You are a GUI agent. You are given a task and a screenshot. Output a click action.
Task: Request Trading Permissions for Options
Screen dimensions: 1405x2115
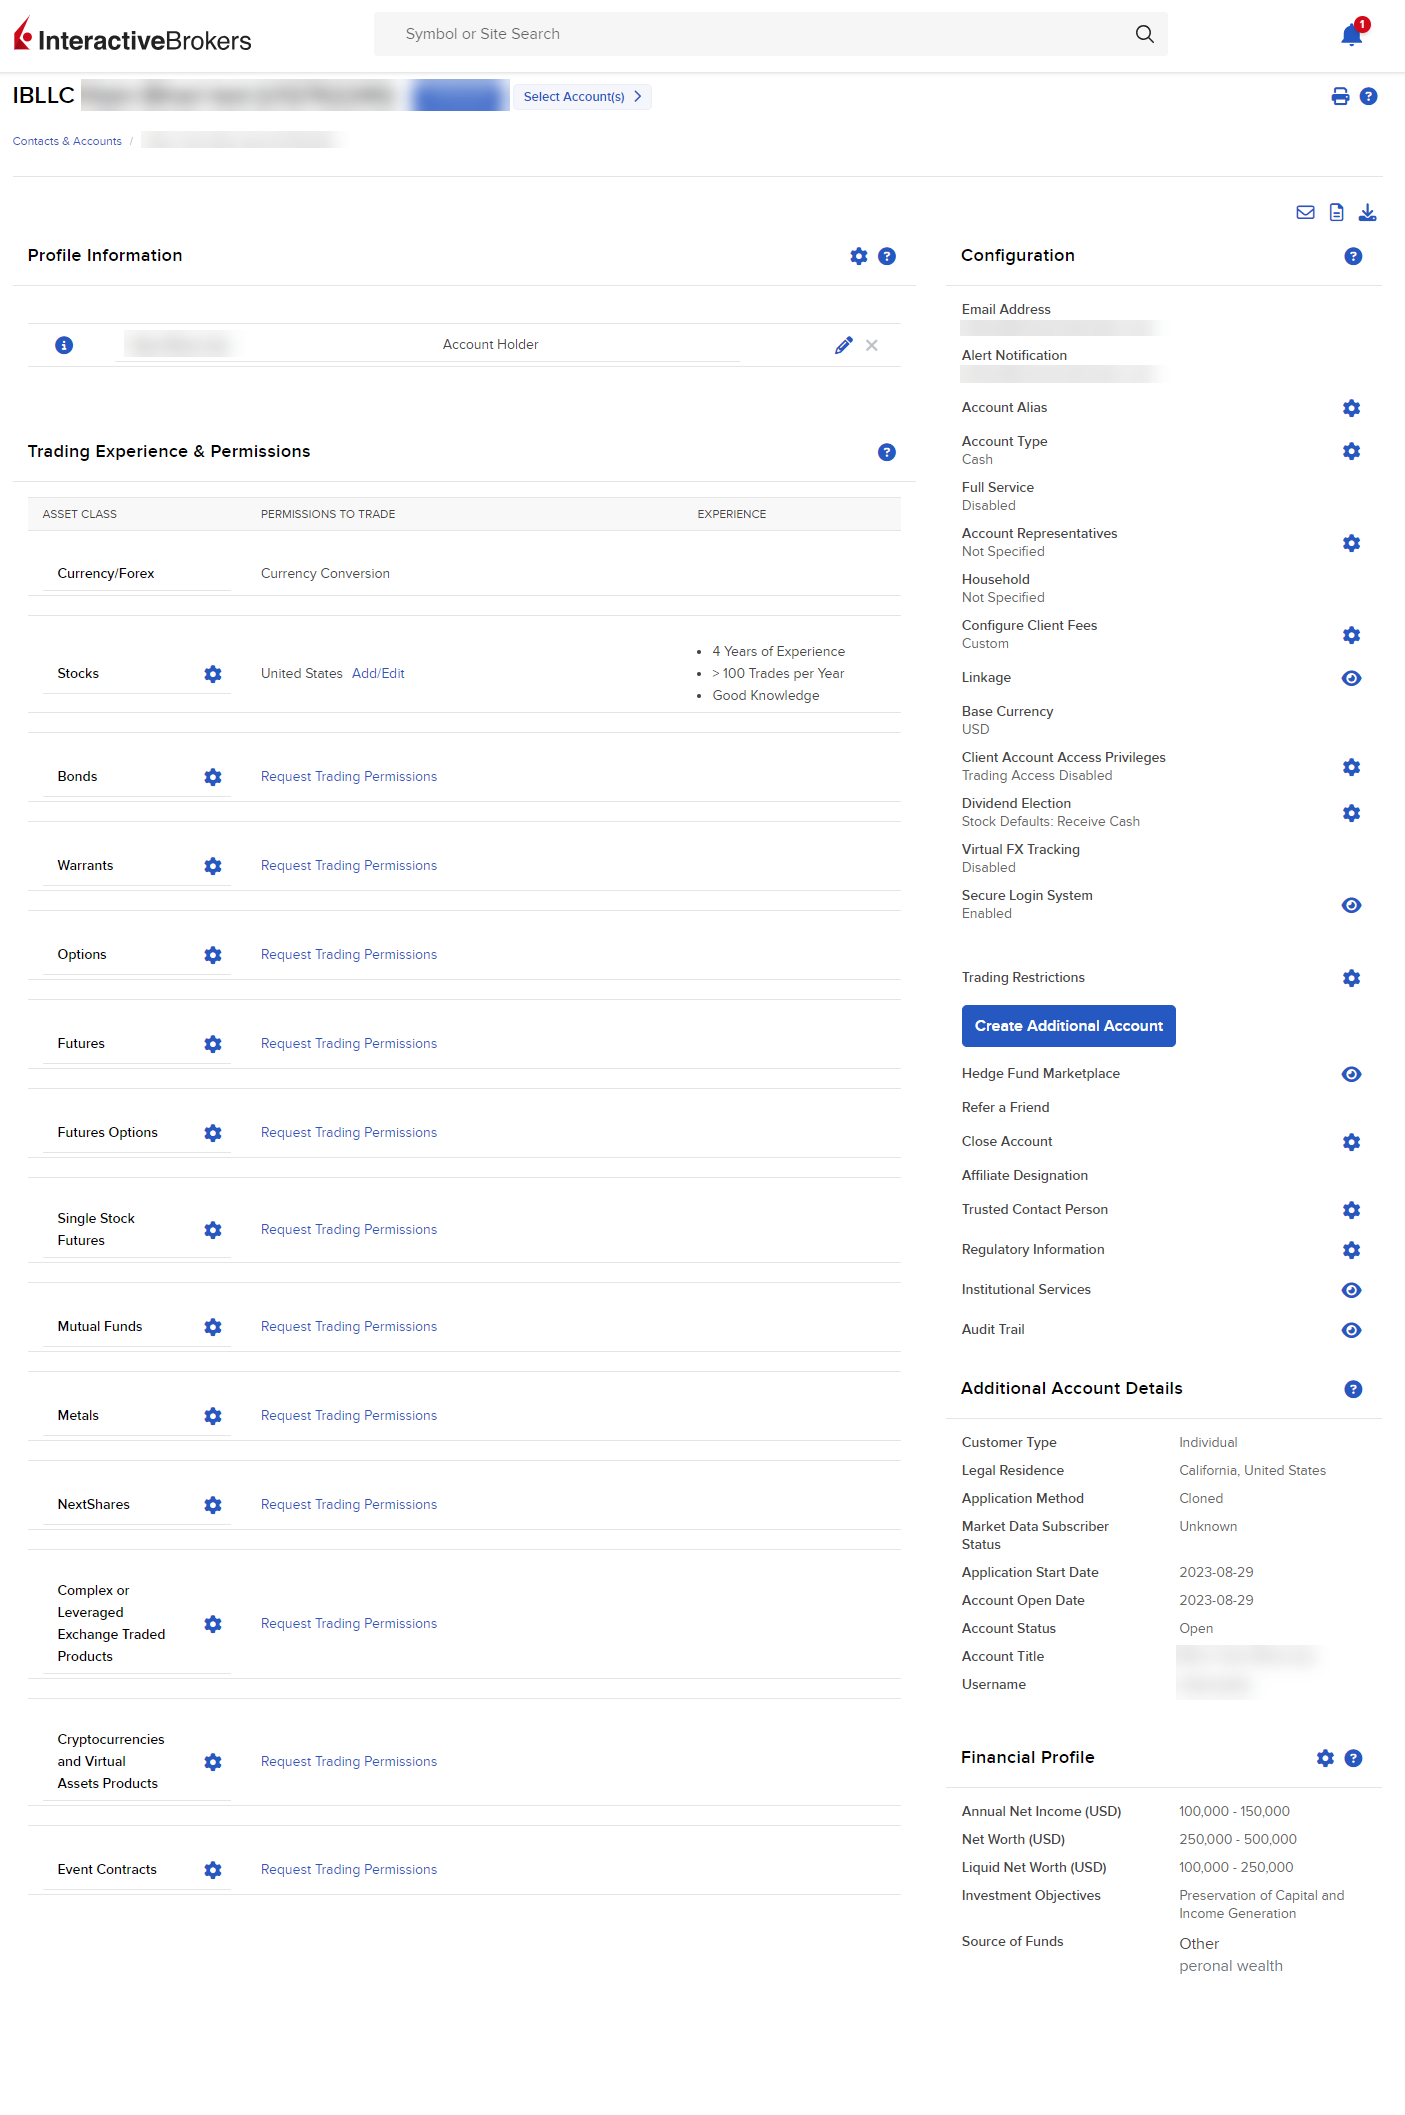[349, 954]
